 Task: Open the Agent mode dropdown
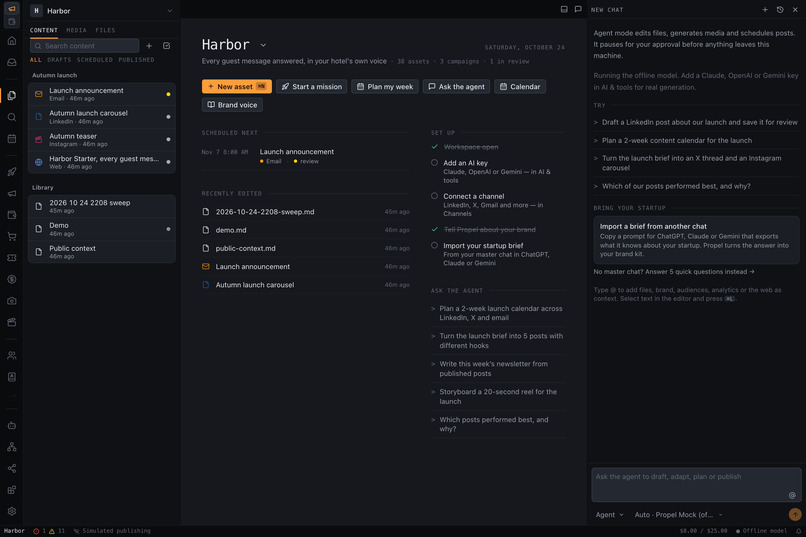609,514
